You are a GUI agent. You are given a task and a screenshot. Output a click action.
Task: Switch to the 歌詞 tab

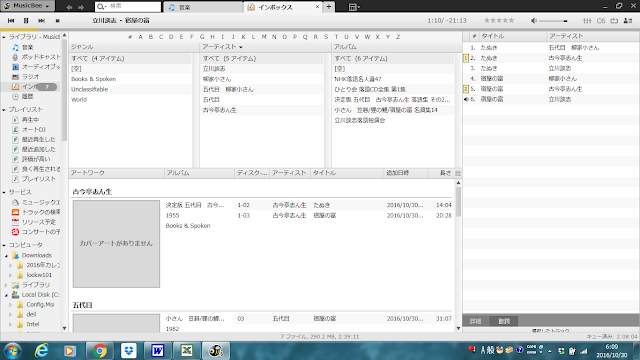504,322
